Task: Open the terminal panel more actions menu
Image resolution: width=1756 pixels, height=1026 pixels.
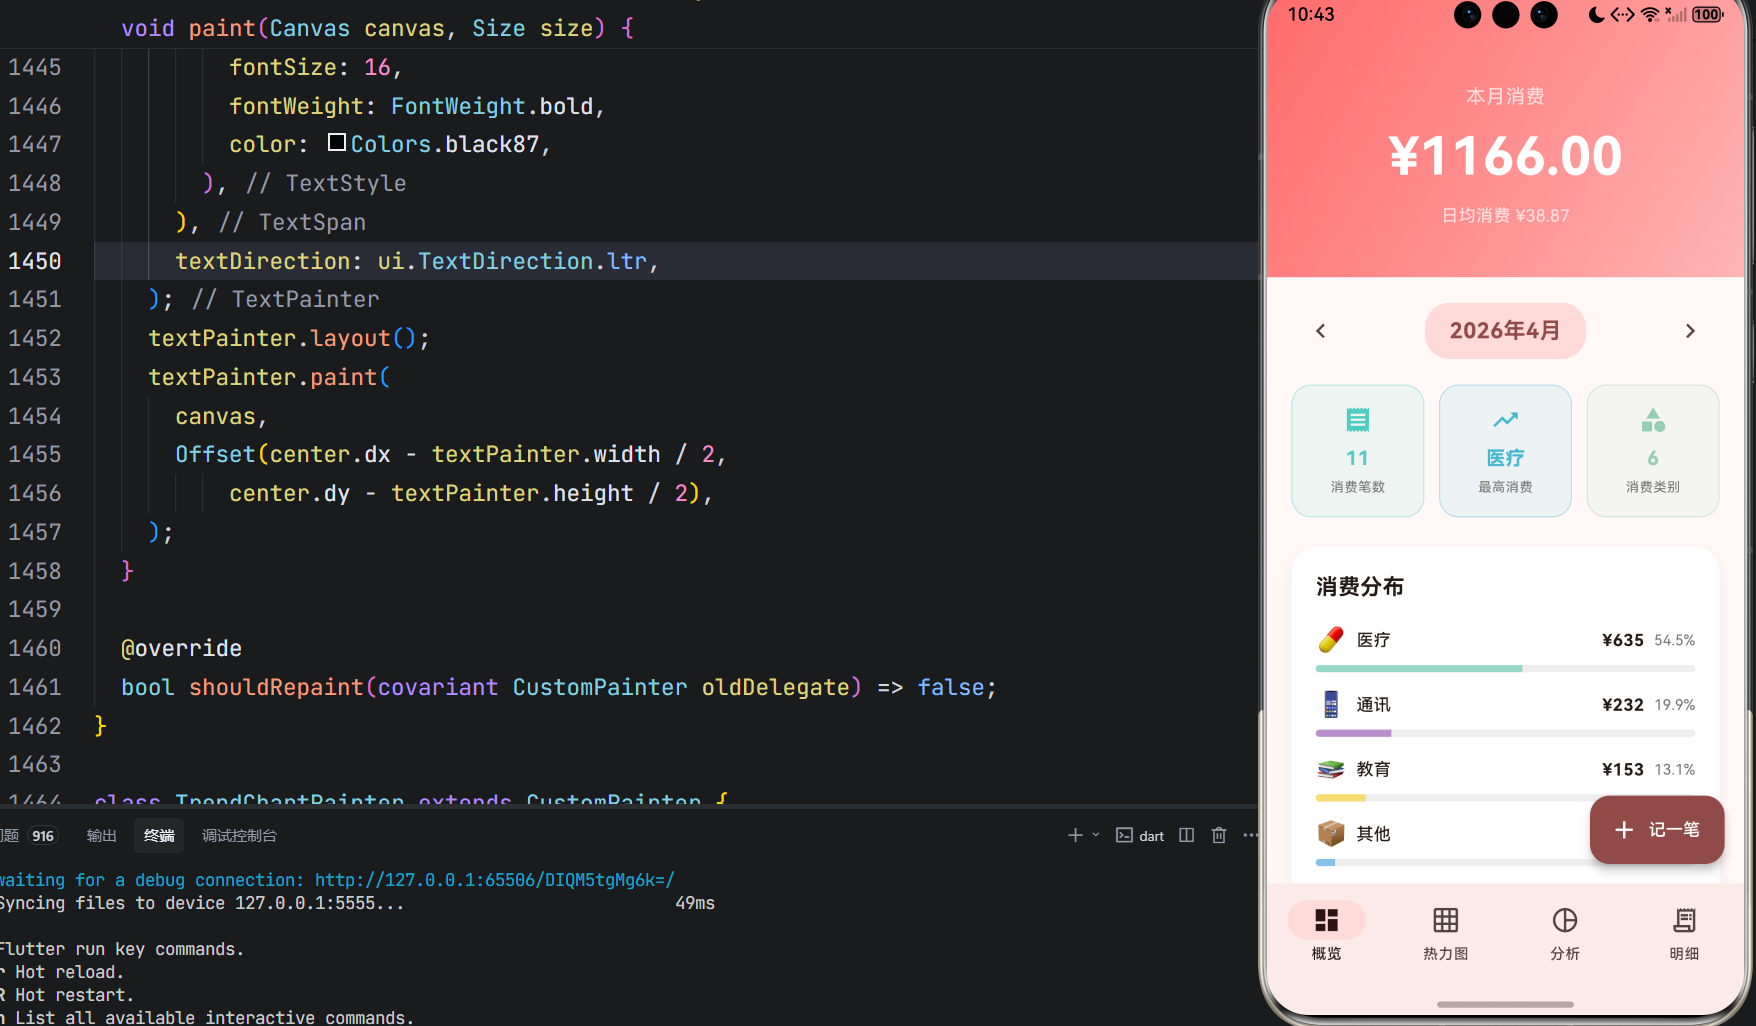Action: tap(1250, 835)
